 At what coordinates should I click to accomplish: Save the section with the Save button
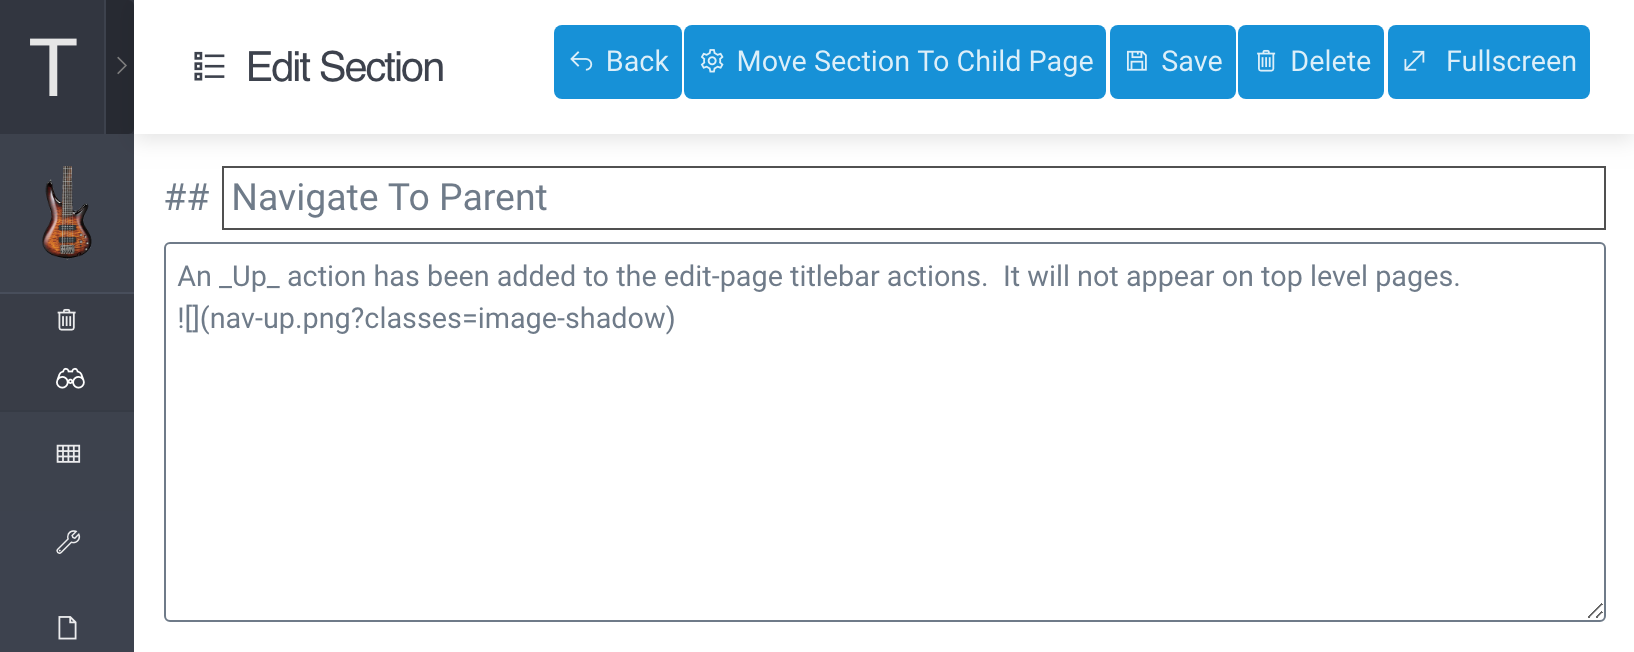point(1173,62)
